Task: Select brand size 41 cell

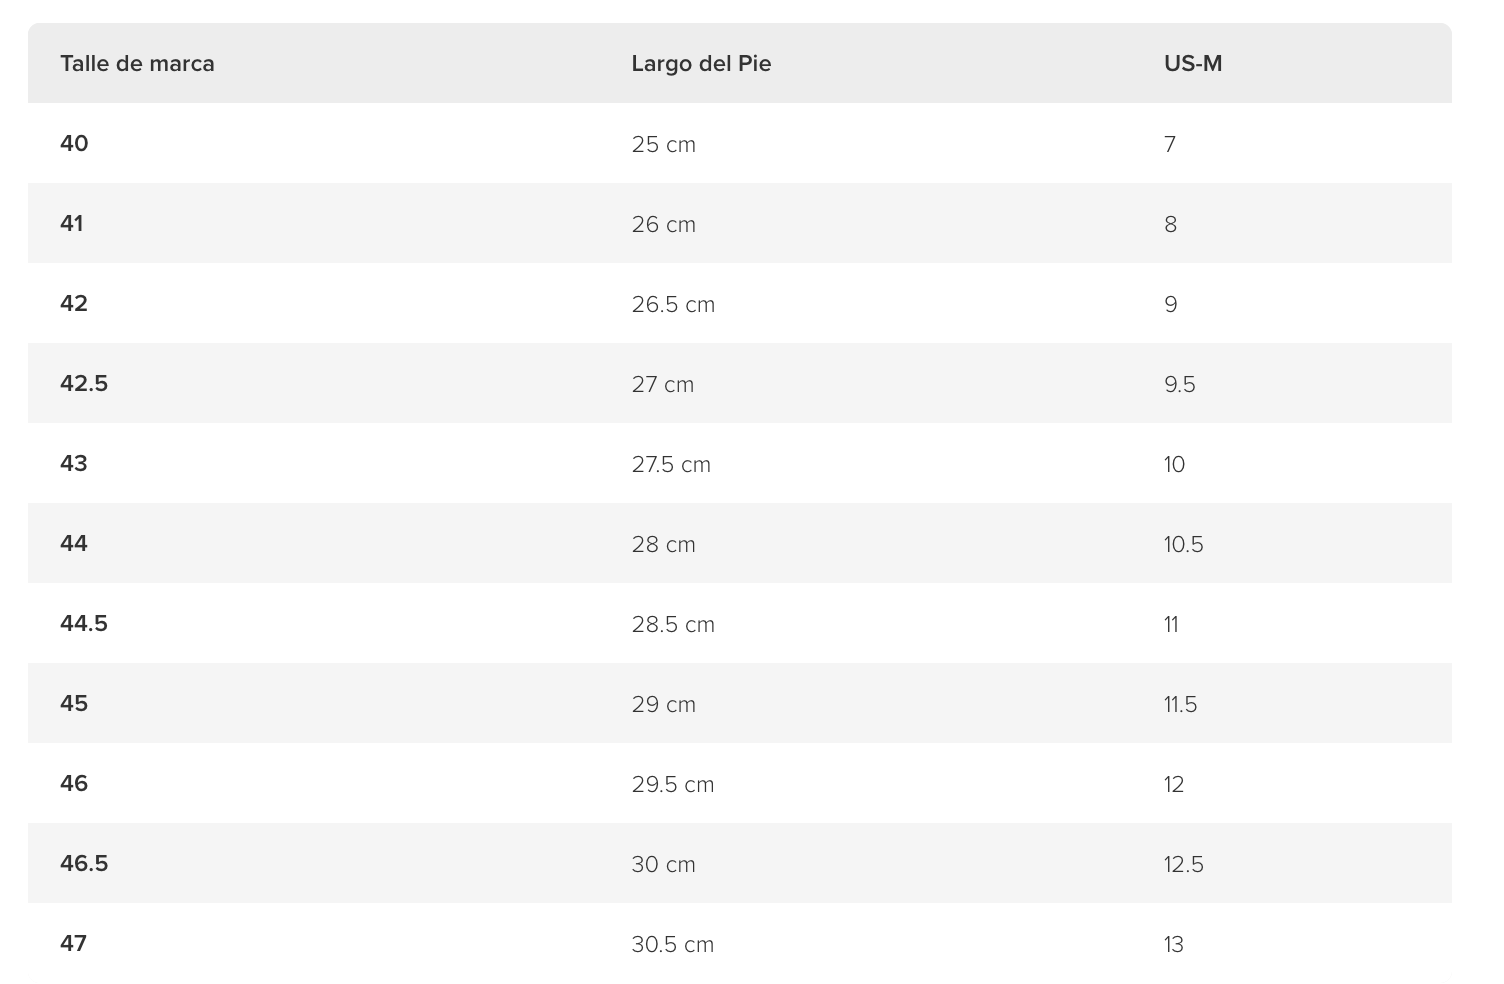Action: [72, 224]
